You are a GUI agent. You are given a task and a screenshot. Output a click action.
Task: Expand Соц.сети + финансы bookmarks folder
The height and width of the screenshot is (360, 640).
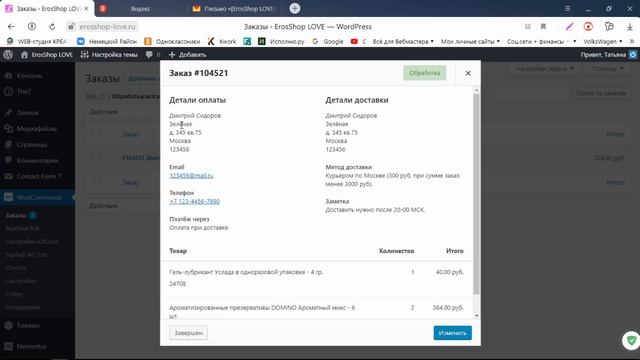pos(541,41)
